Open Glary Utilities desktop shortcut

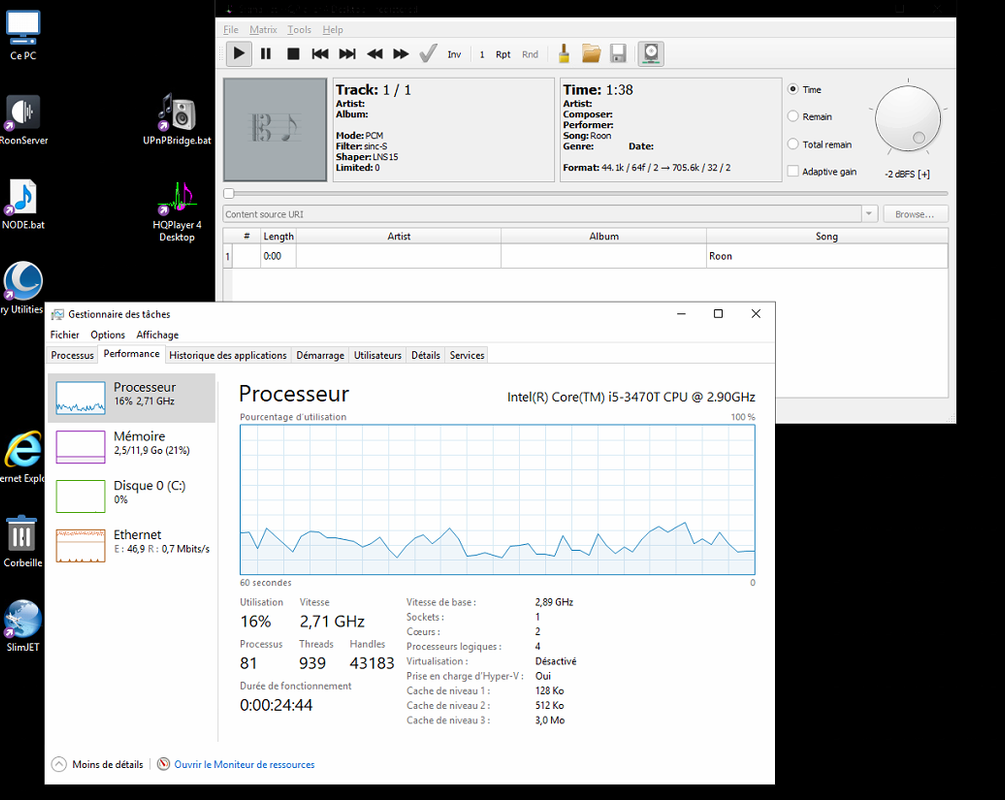(23, 288)
